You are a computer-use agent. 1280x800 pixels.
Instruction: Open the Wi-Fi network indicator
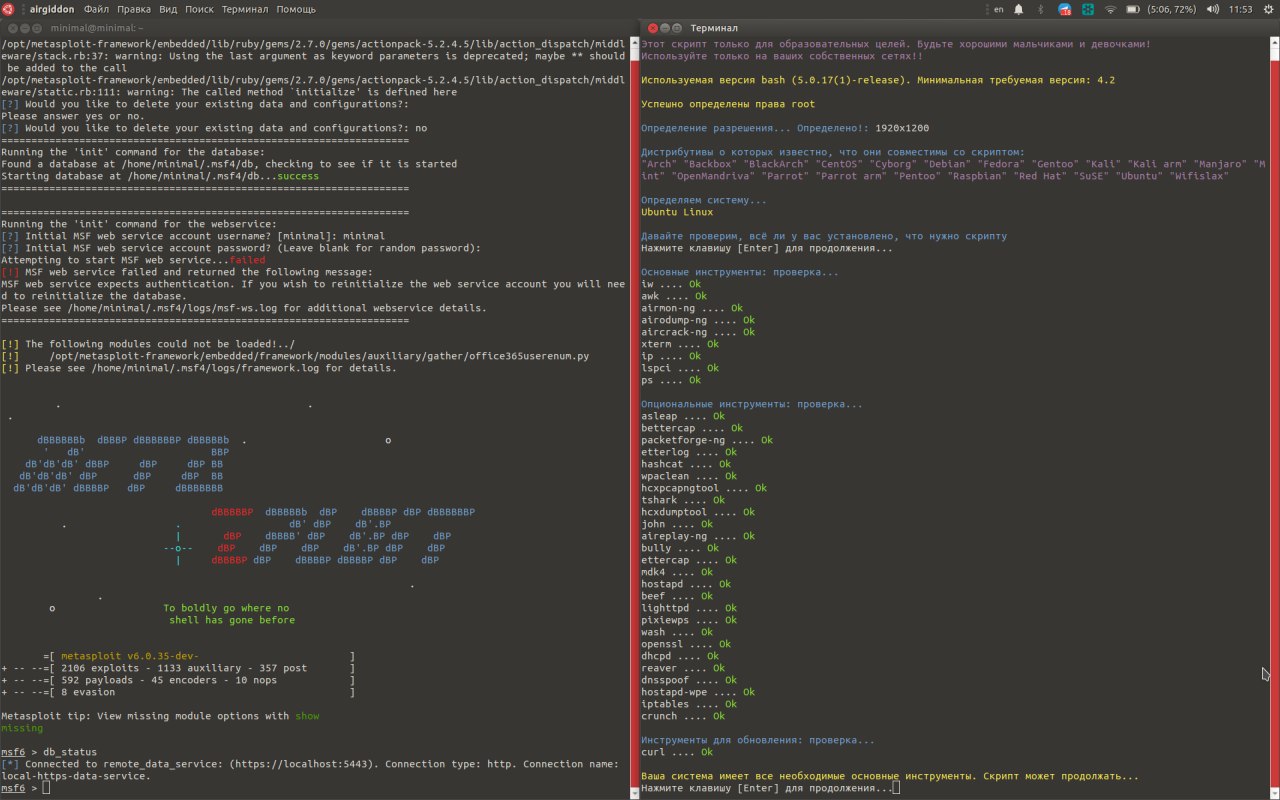pyautogui.click(x=1109, y=9)
